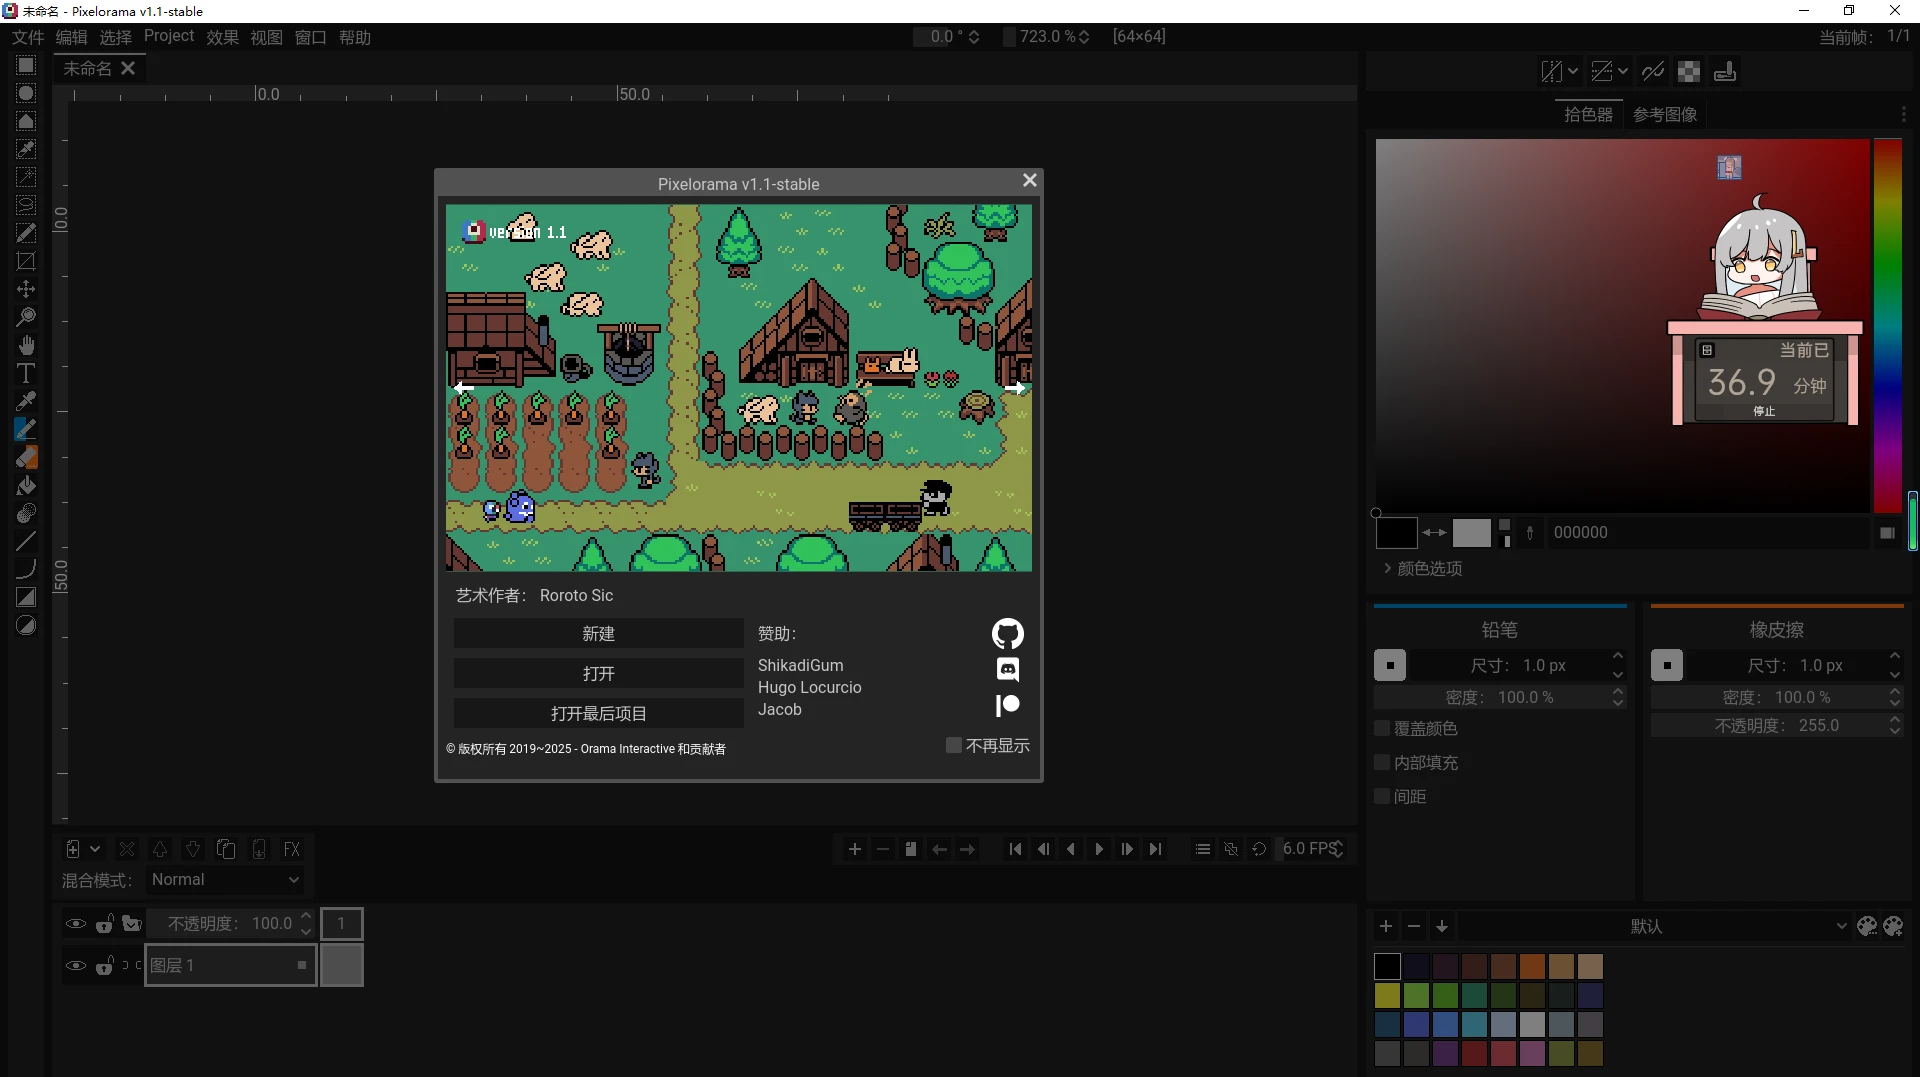Viewport: 1920px width, 1077px height.
Task: Open the 文件 menu
Action: coord(28,37)
